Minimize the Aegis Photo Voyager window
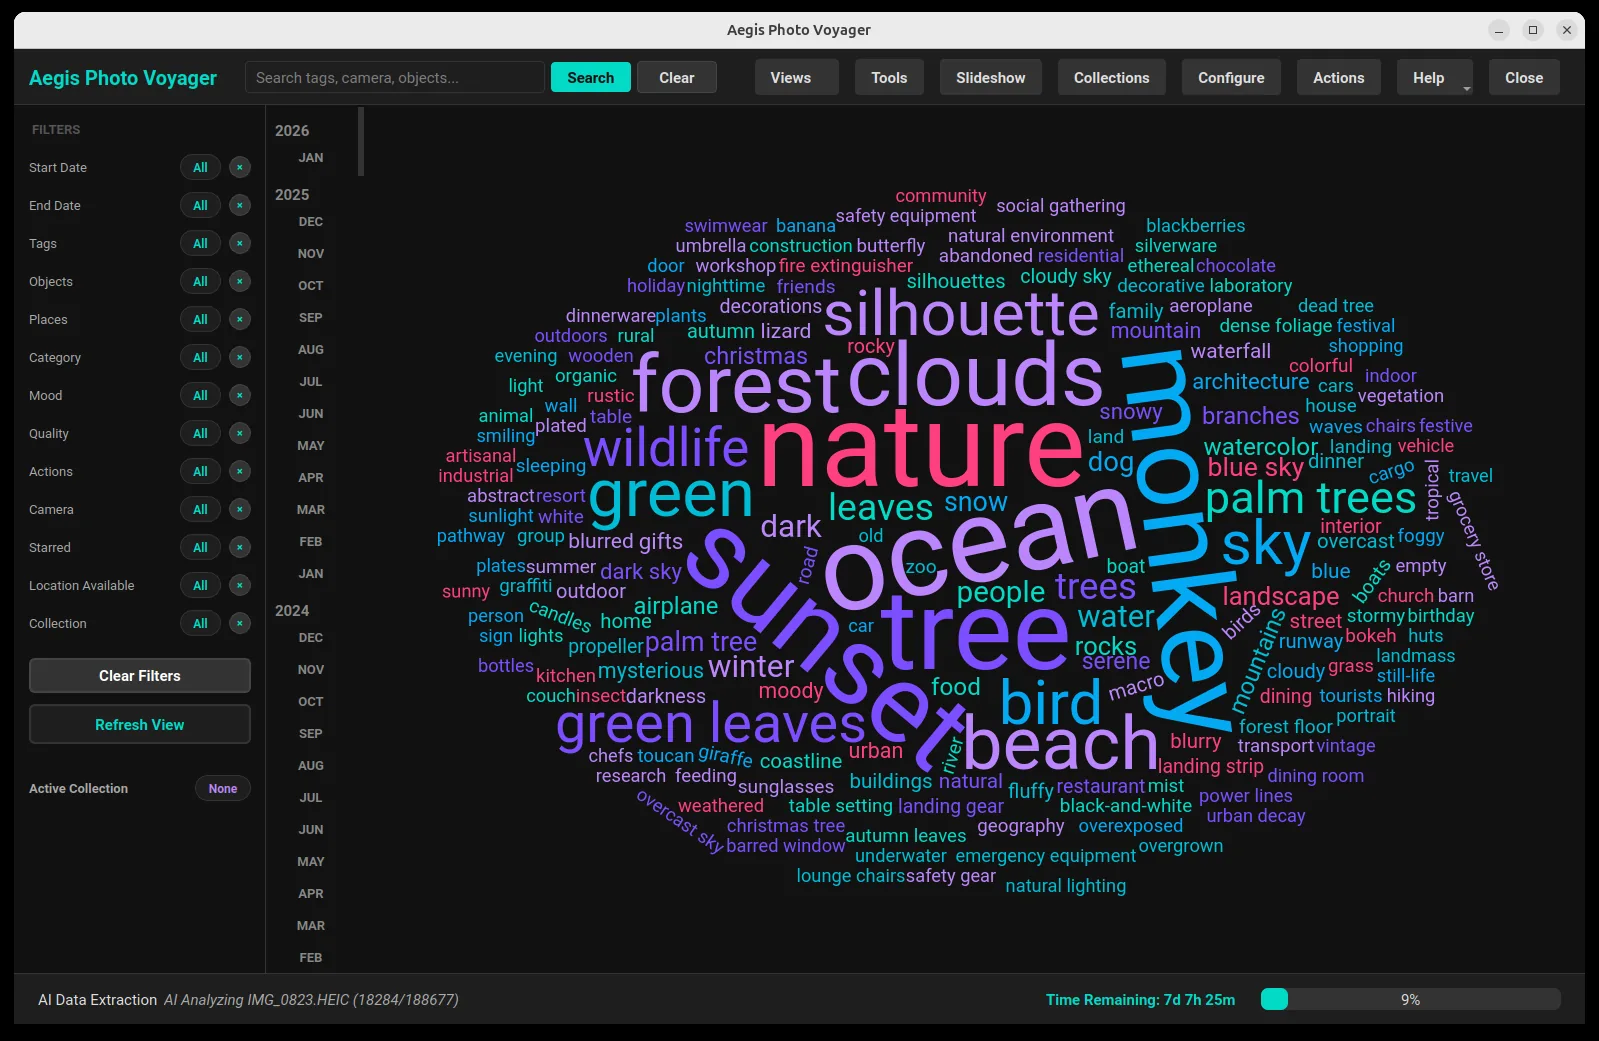This screenshot has width=1599, height=1041. click(1498, 30)
